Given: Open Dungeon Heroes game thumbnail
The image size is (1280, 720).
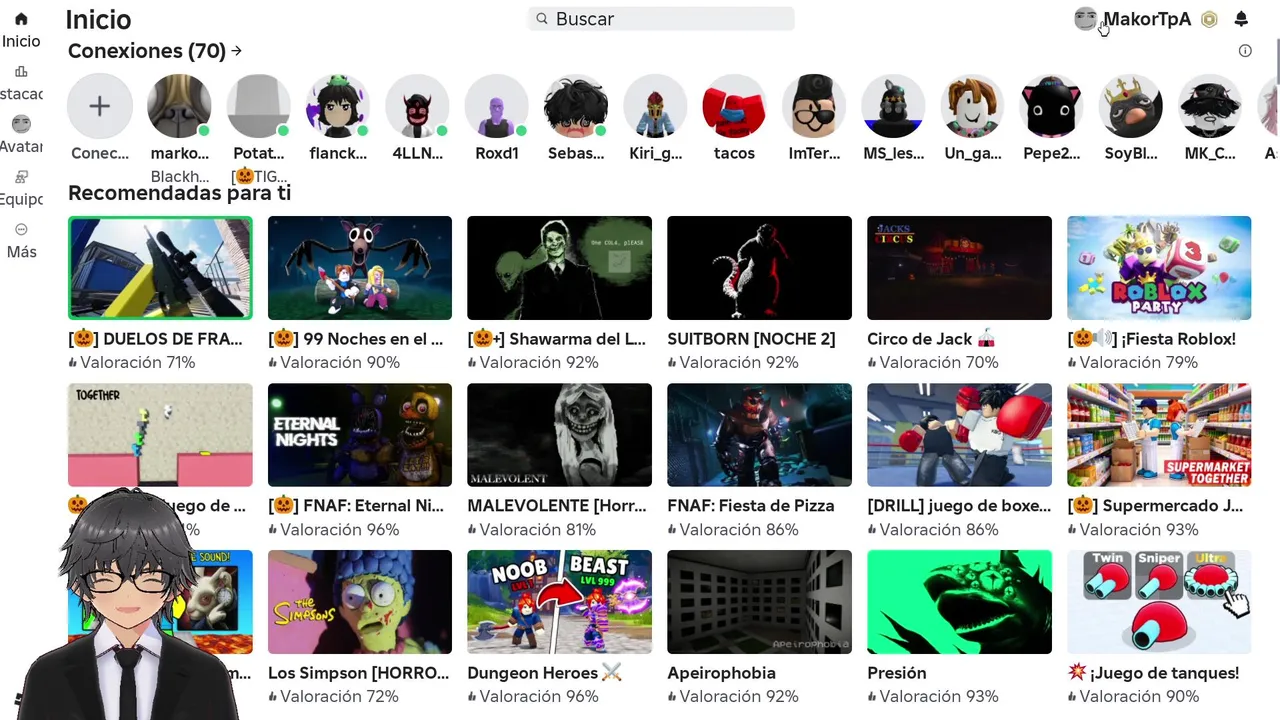Looking at the screenshot, I should 560,602.
